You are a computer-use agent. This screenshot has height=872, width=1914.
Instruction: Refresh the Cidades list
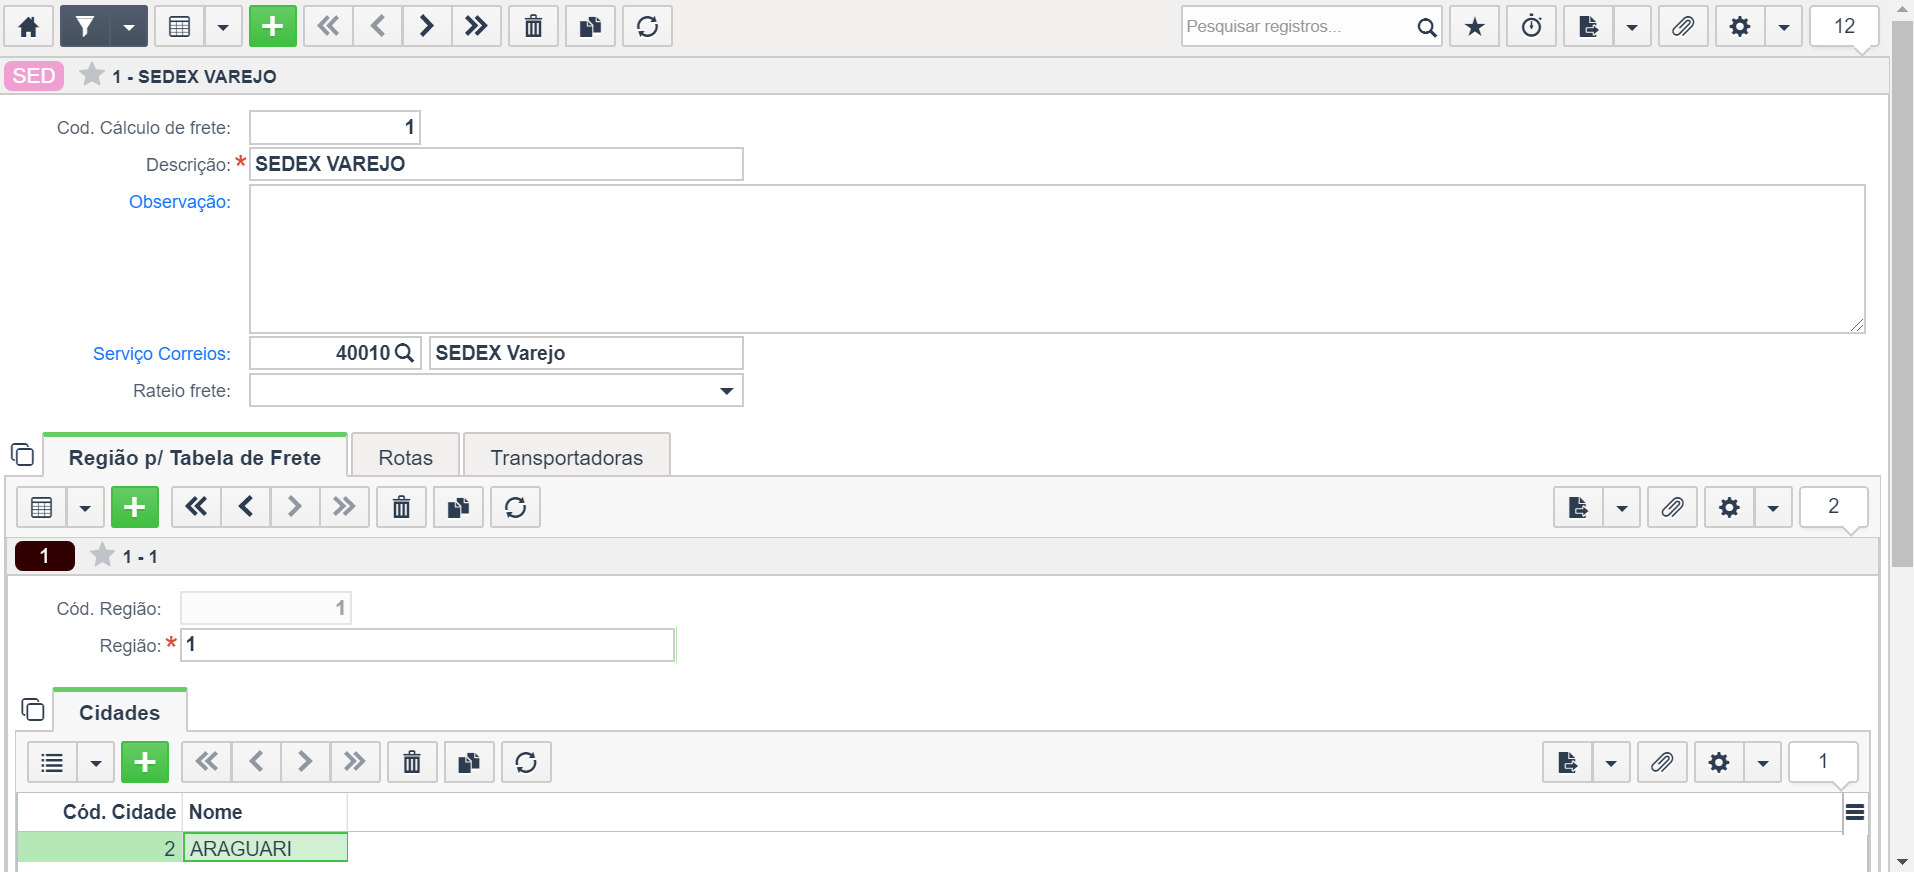[526, 762]
